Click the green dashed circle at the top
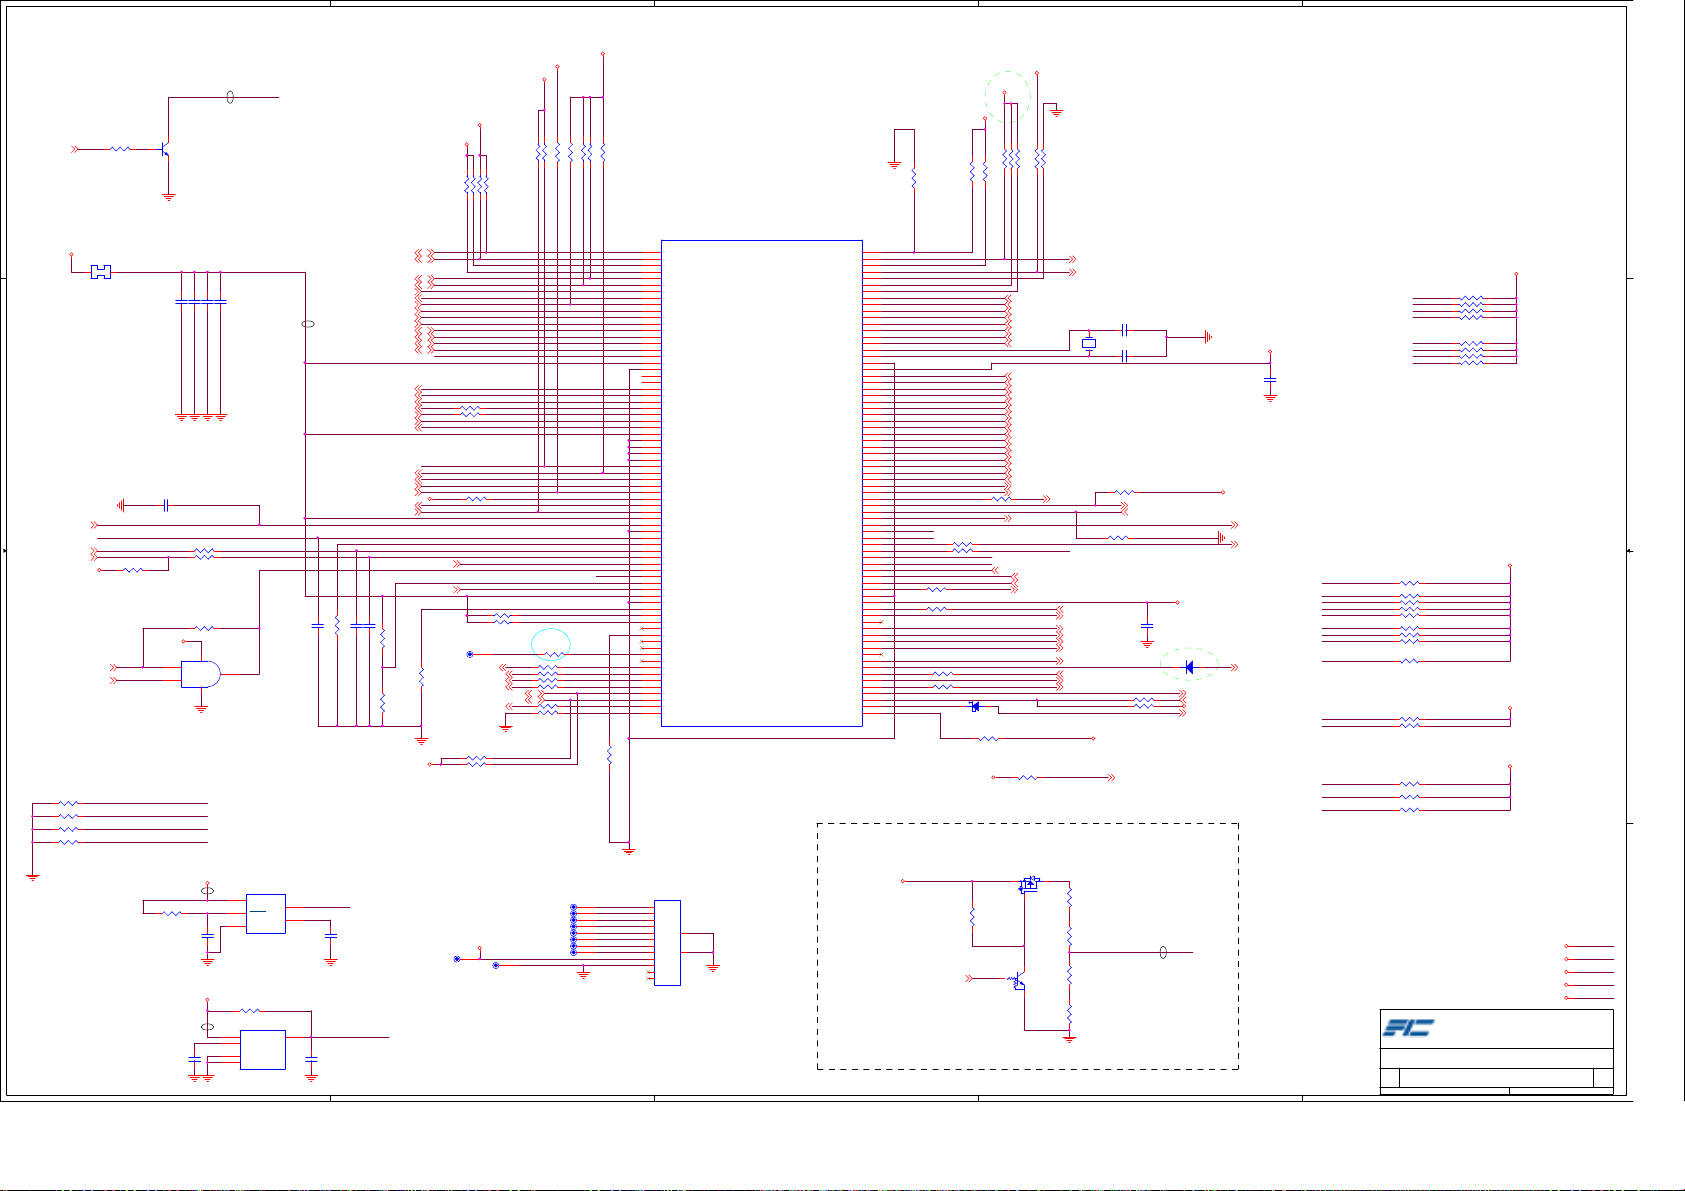This screenshot has width=1685, height=1191. point(1008,97)
